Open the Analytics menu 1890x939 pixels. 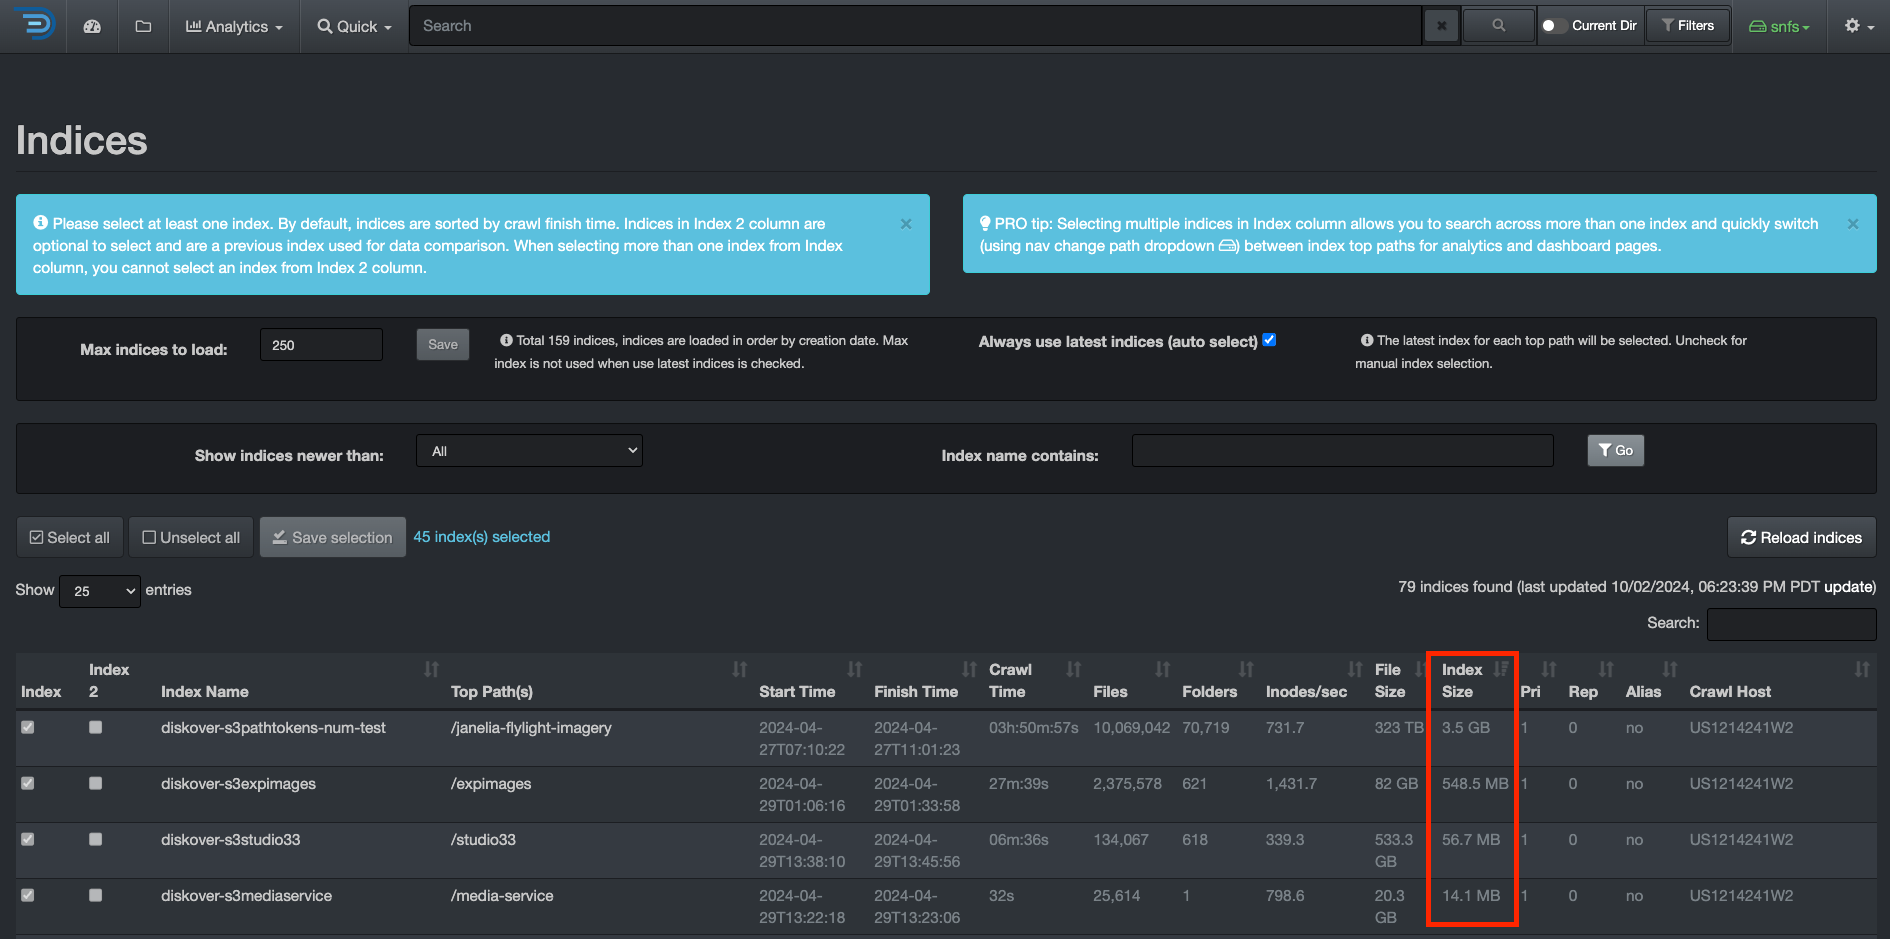[x=233, y=25]
